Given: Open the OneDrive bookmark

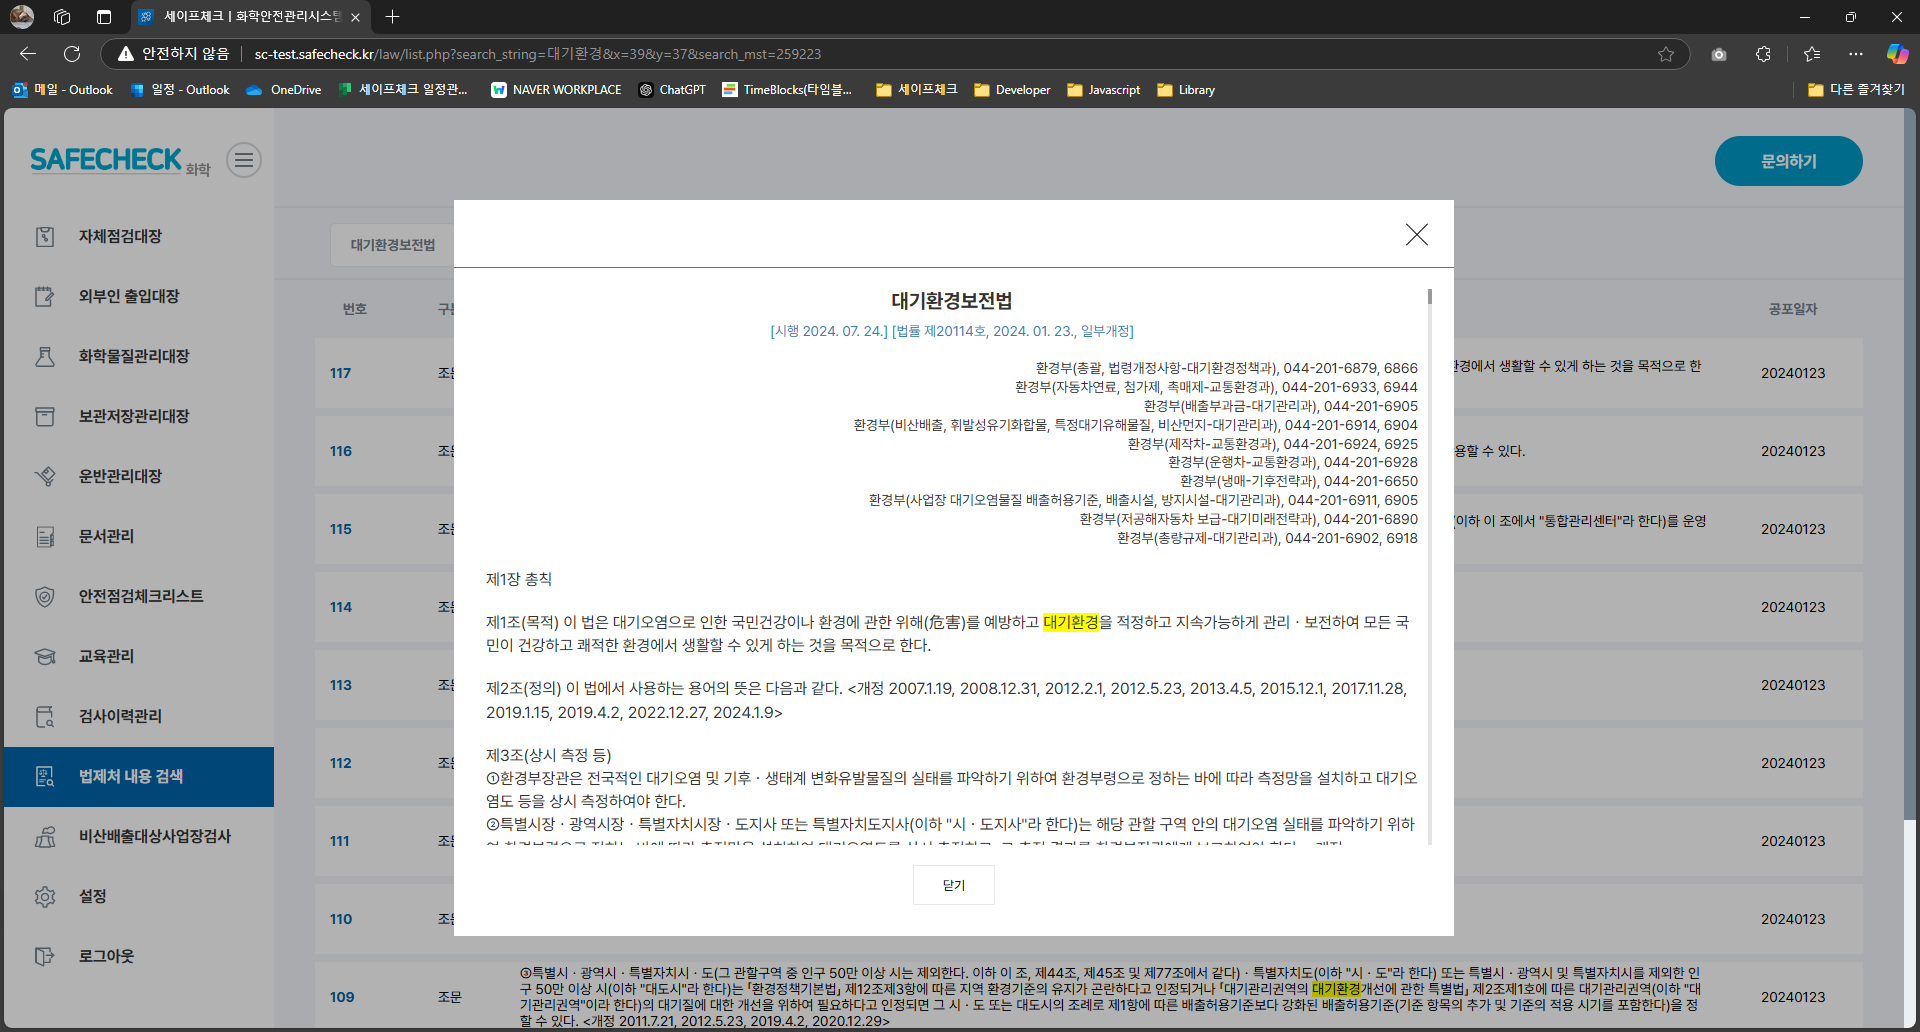Looking at the screenshot, I should [x=284, y=90].
